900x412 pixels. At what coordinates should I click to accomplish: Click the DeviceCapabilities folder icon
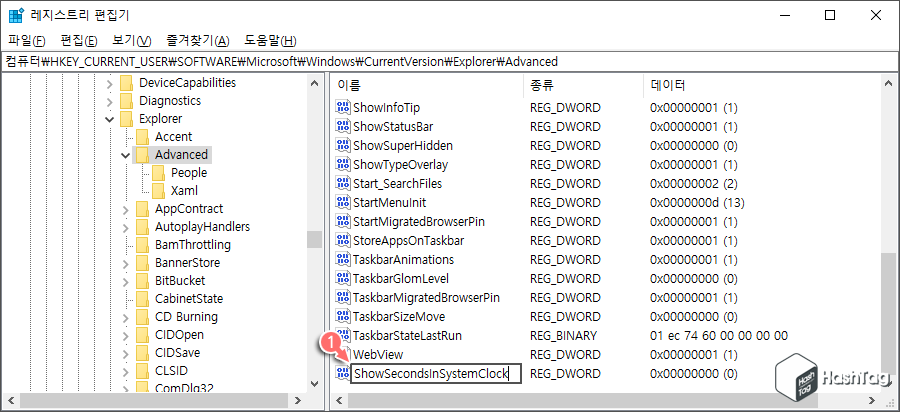pyautogui.click(x=126, y=83)
